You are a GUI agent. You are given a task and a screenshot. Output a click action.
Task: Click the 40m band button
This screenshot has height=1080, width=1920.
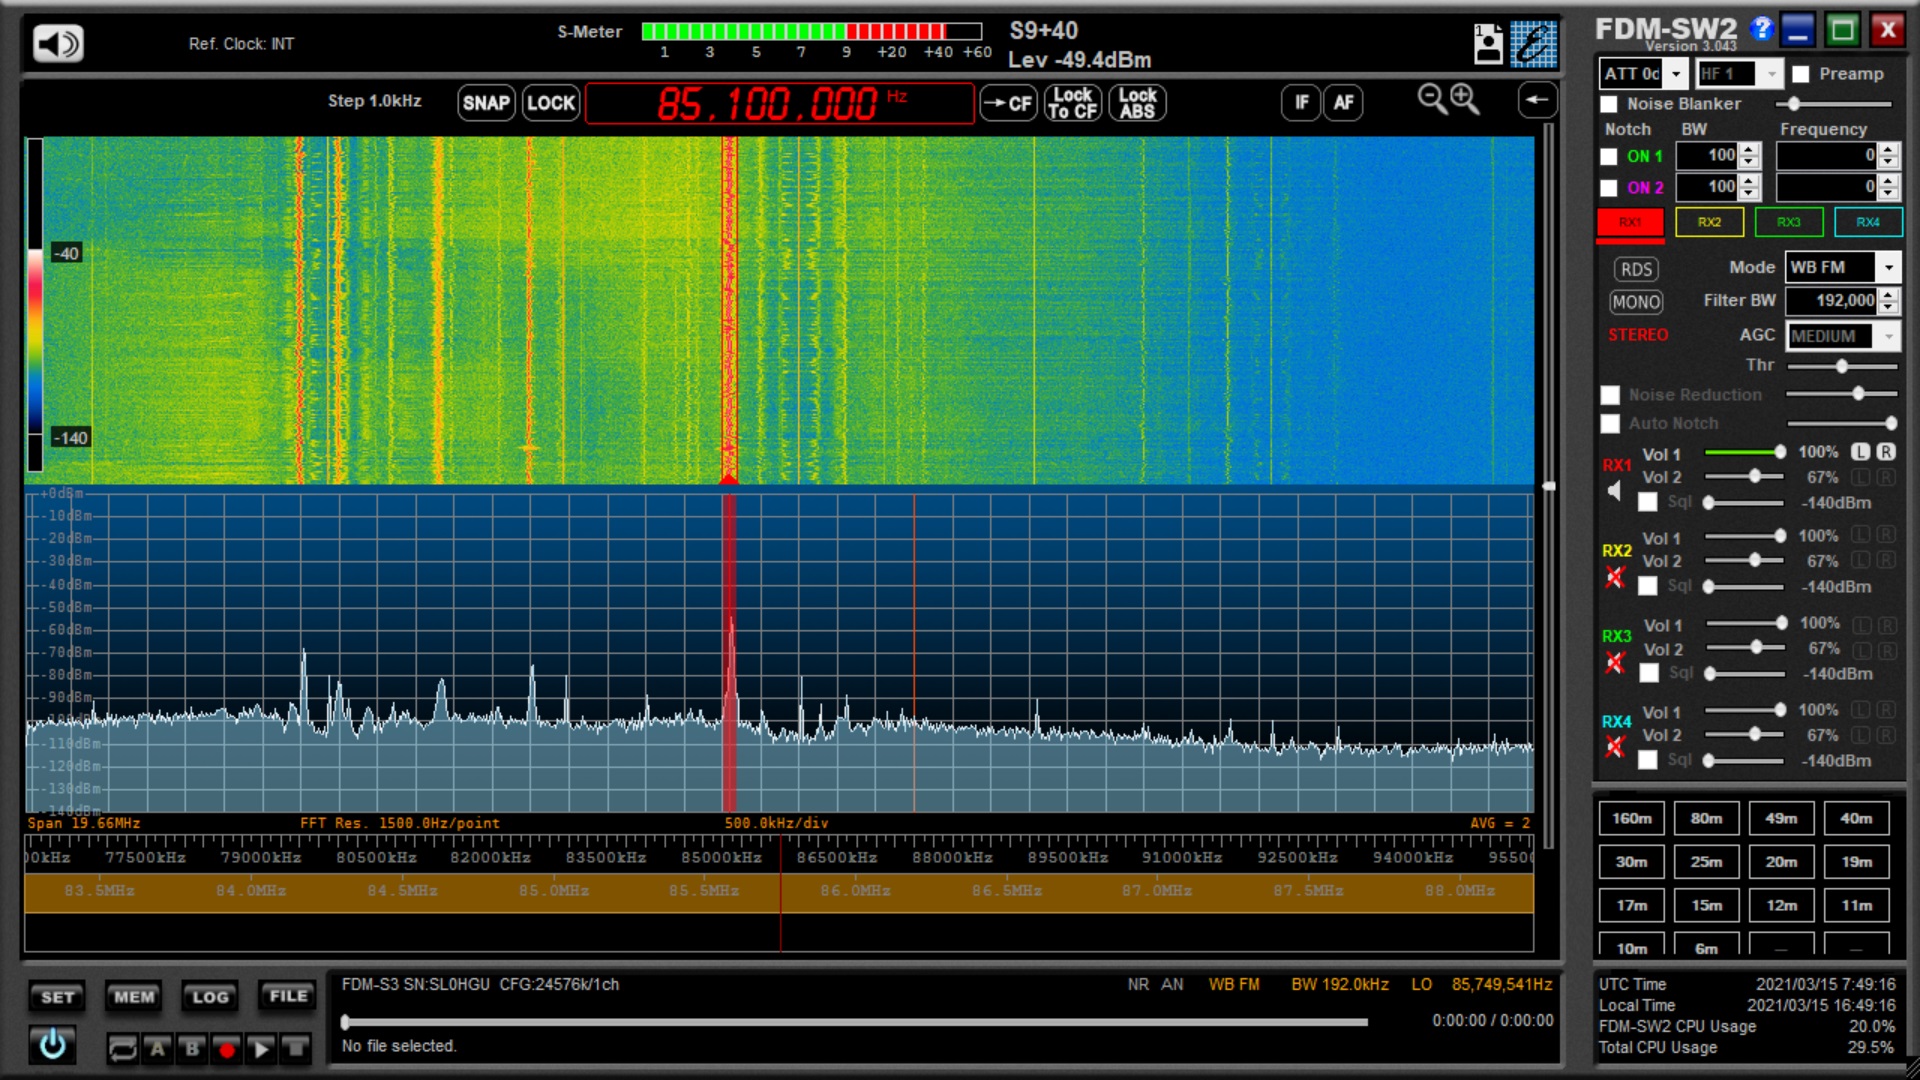[1856, 818]
